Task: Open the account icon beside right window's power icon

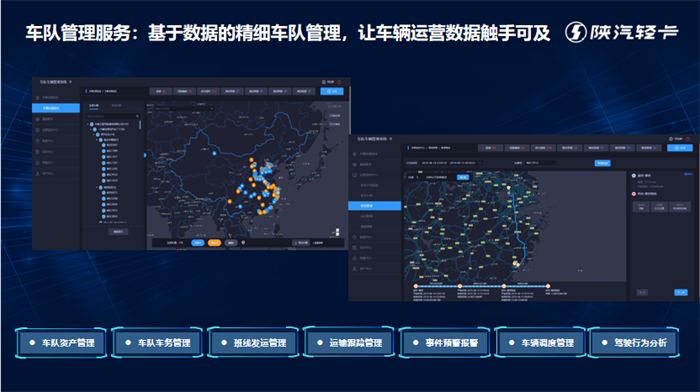Action: click(671, 139)
